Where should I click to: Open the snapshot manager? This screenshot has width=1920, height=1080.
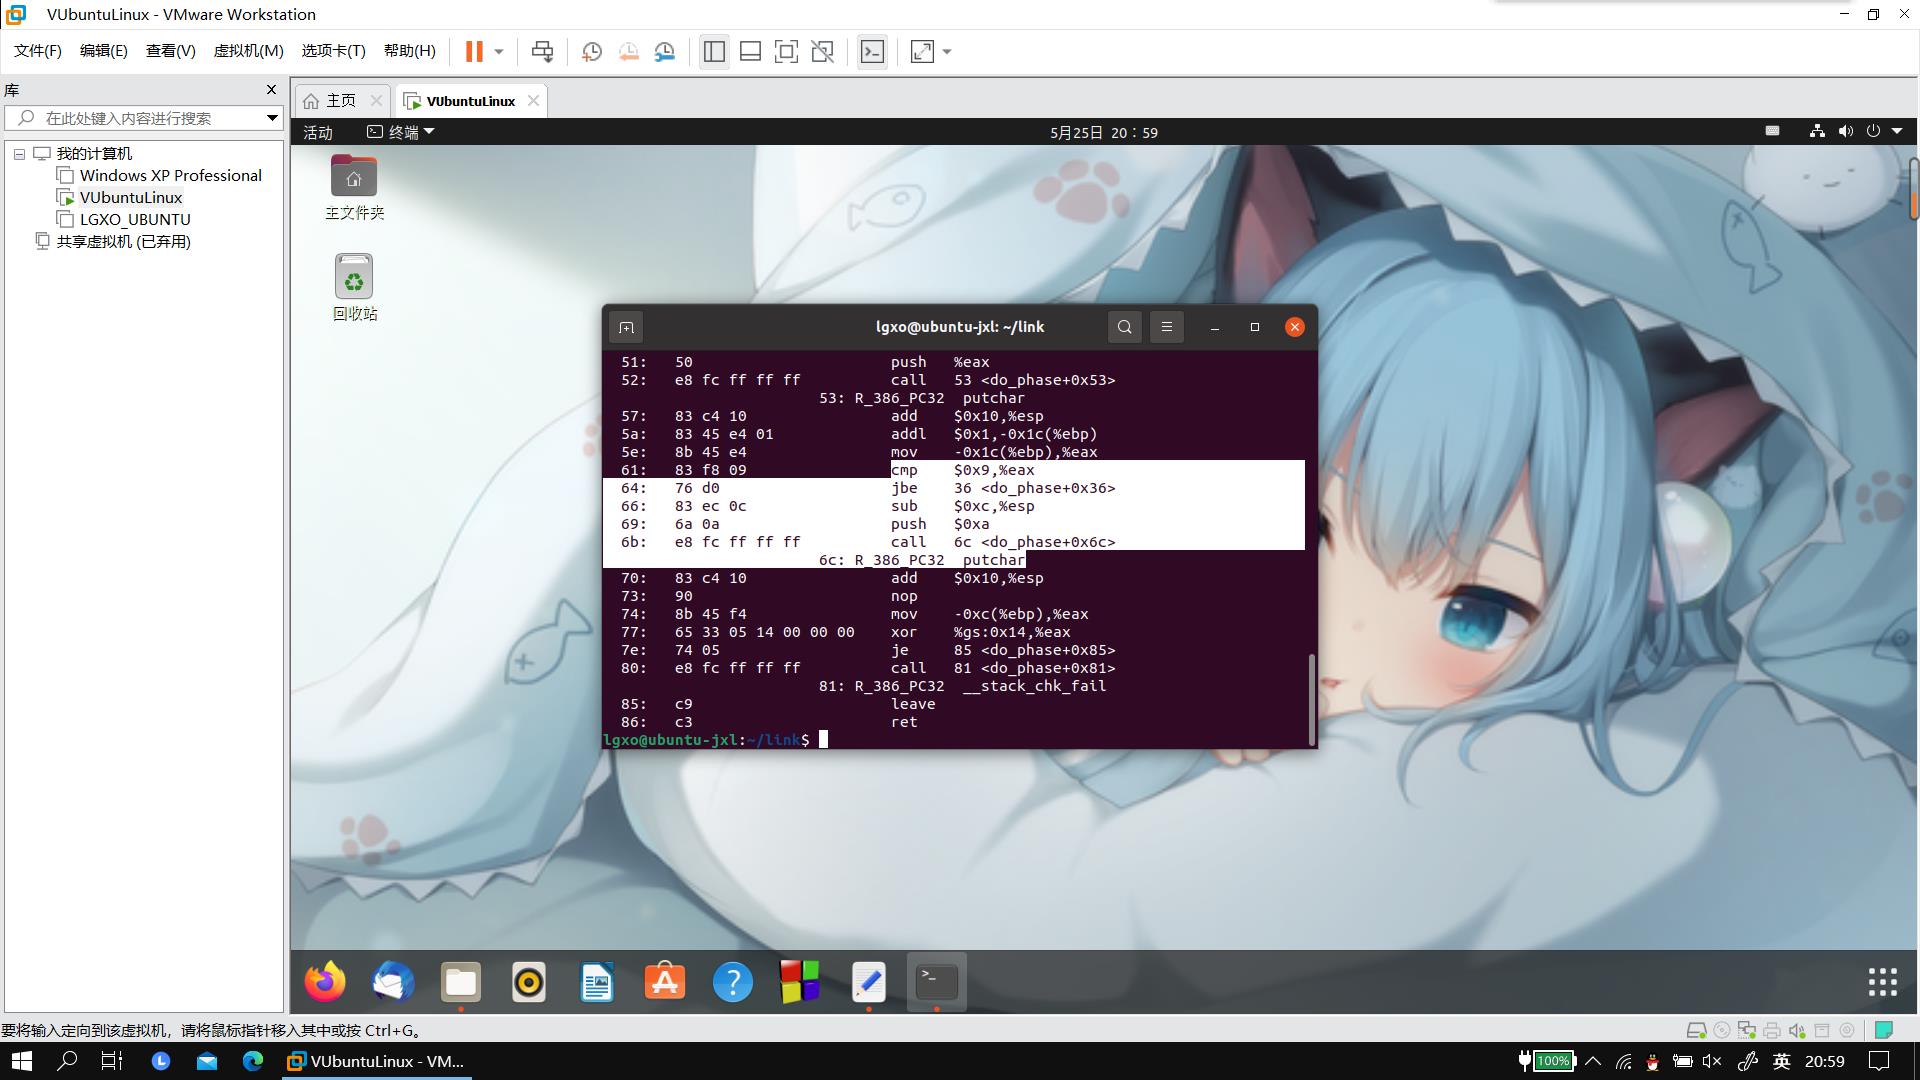665,51
